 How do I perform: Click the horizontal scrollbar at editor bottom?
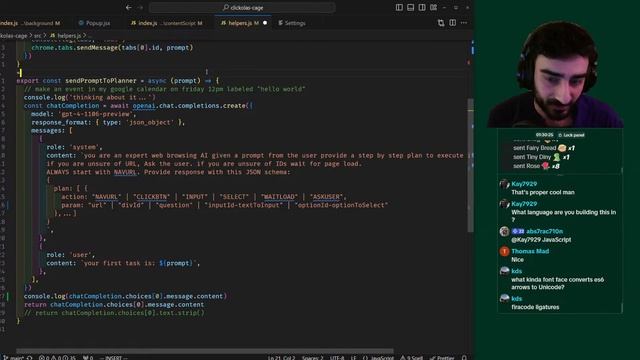pyautogui.click(x=204, y=351)
